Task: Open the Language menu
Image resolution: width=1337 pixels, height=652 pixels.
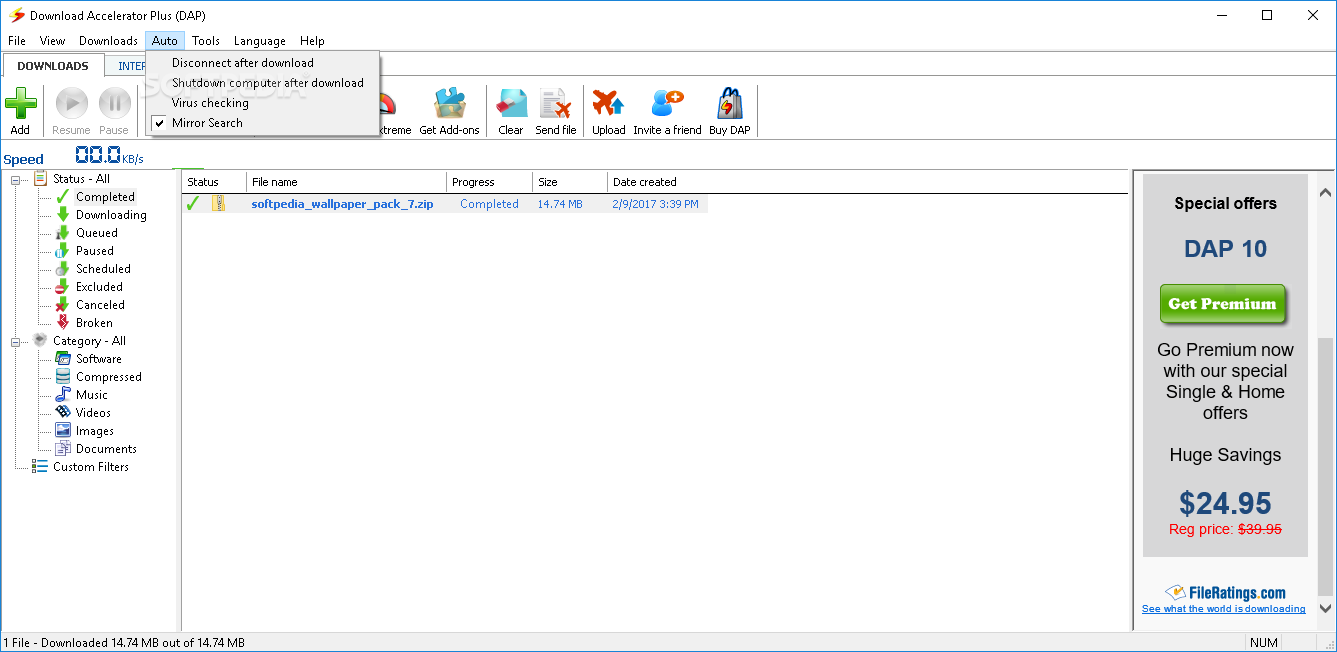Action: tap(260, 41)
